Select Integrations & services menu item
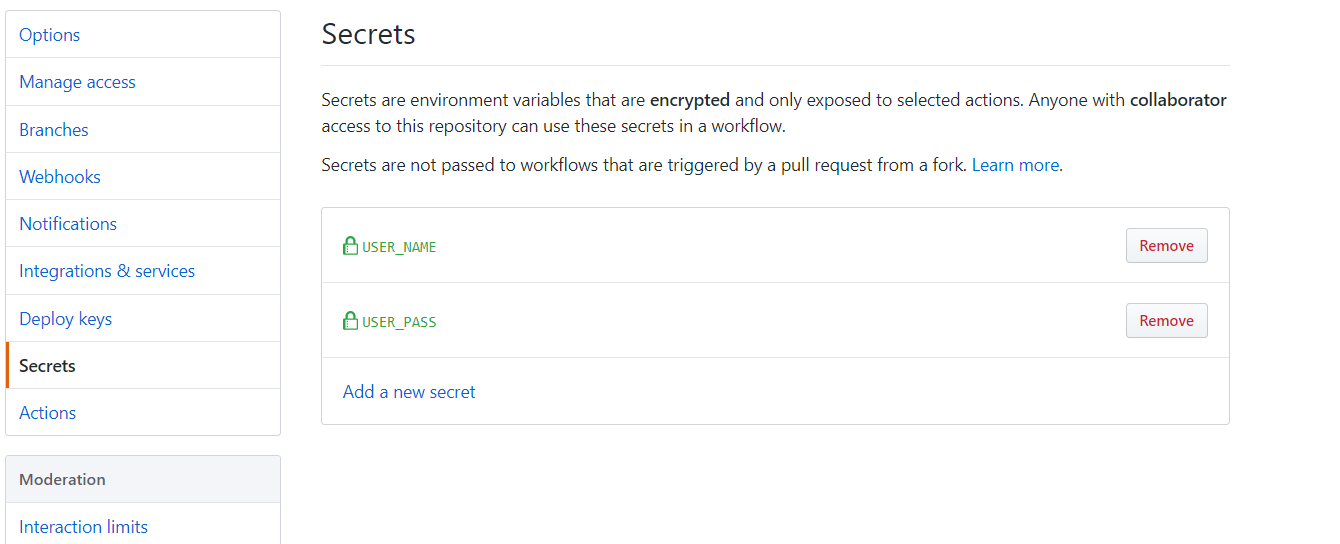Viewport: 1340px width, 544px height. tap(107, 271)
